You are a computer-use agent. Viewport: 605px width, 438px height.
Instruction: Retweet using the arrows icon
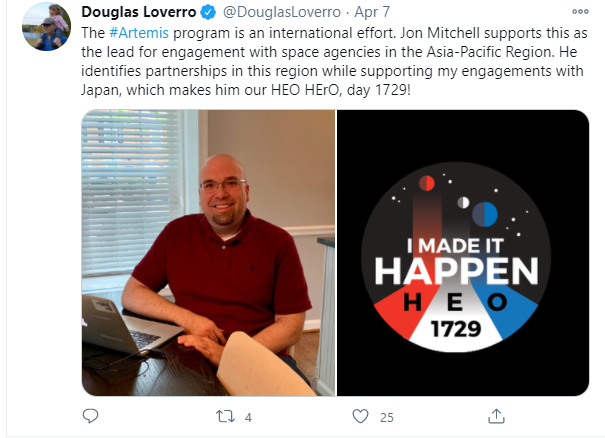click(225, 417)
